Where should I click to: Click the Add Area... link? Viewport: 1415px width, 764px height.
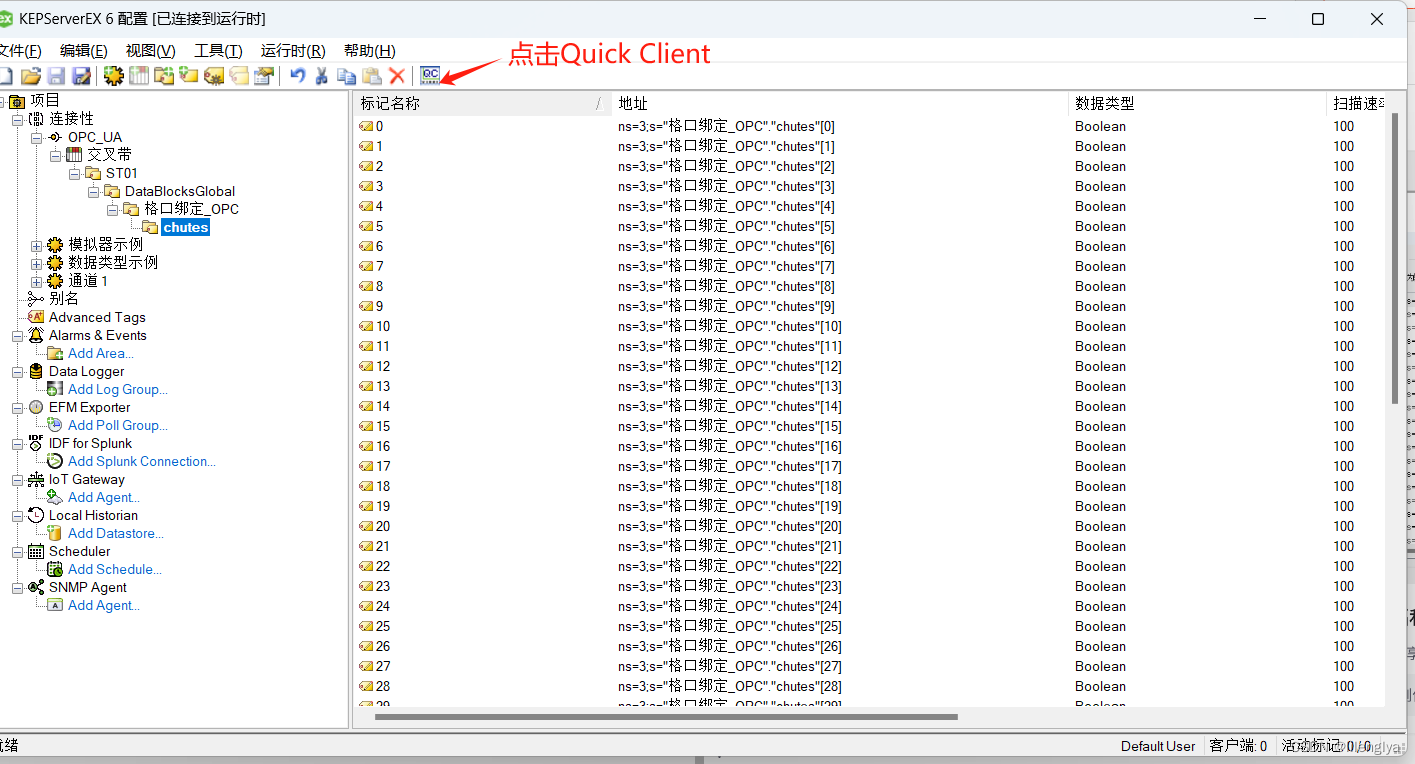point(100,353)
